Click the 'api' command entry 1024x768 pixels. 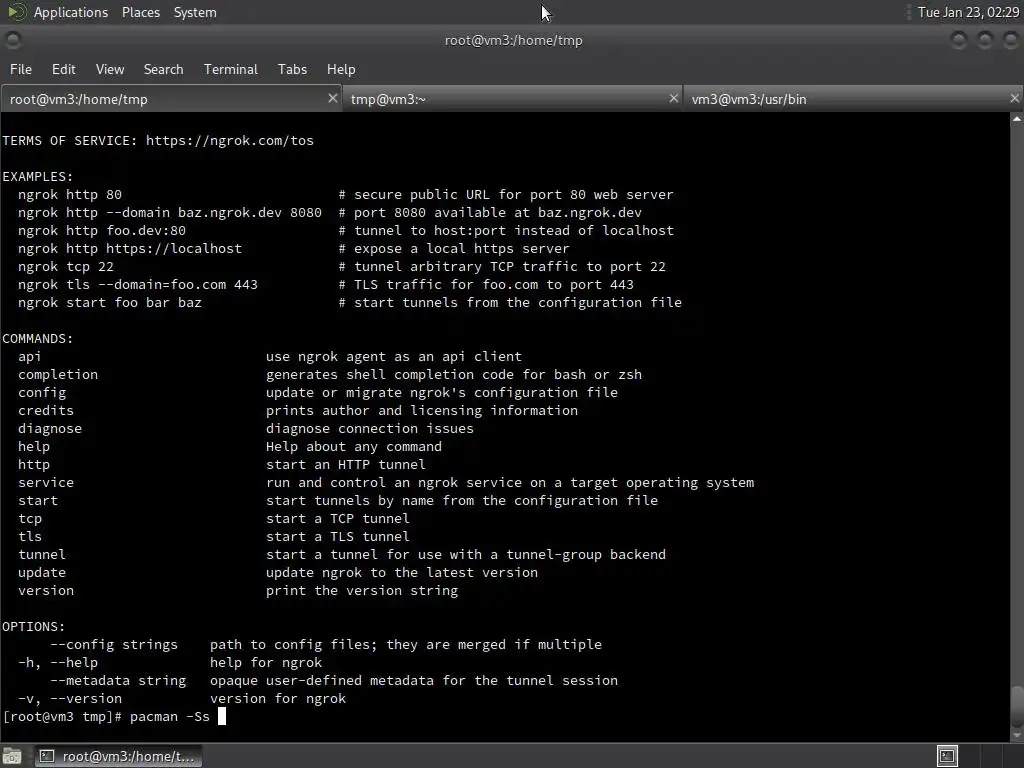(x=29, y=357)
